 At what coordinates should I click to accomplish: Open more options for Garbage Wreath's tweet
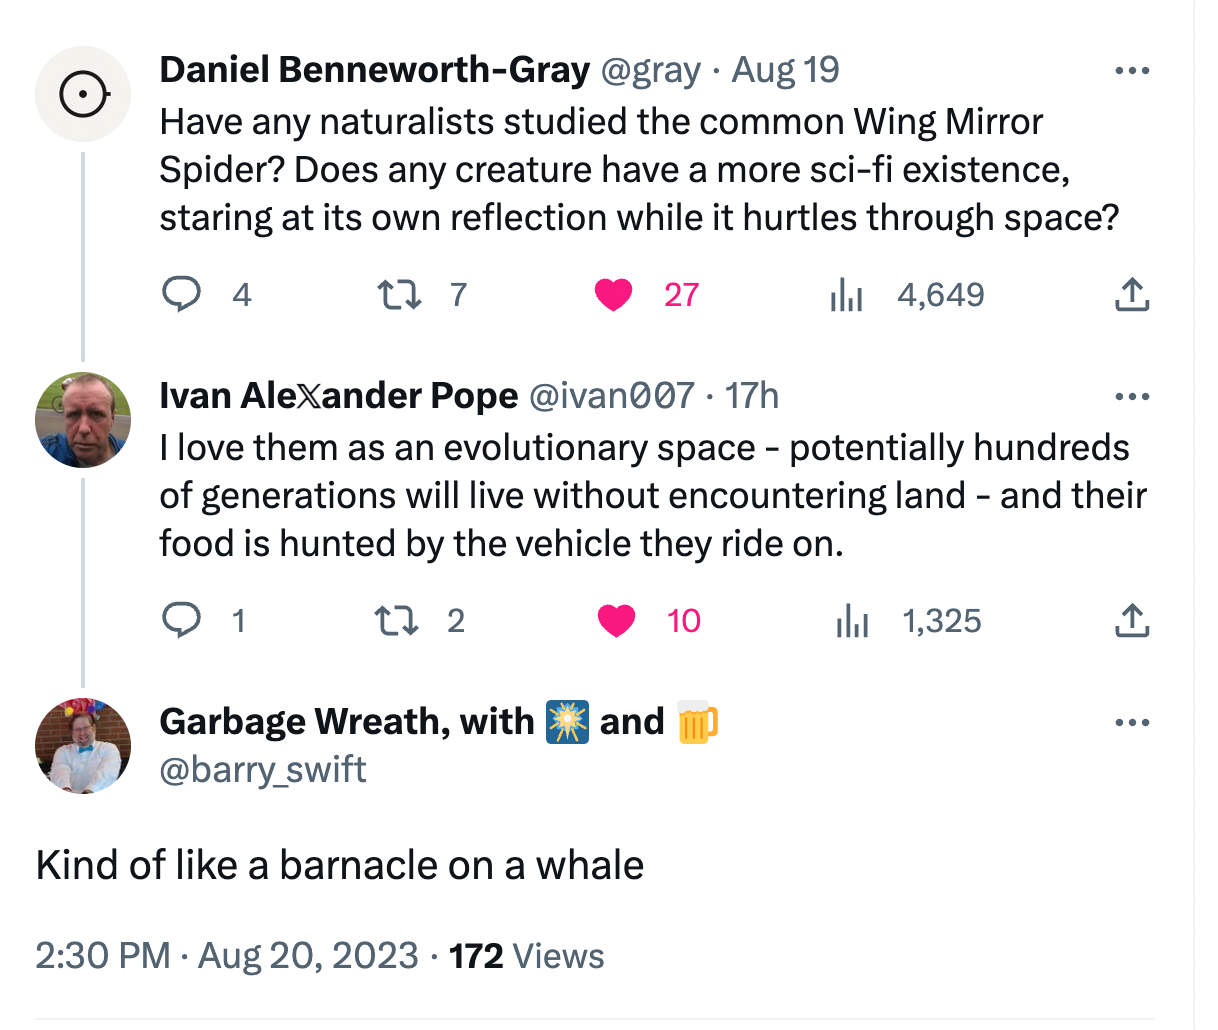pos(1131,723)
